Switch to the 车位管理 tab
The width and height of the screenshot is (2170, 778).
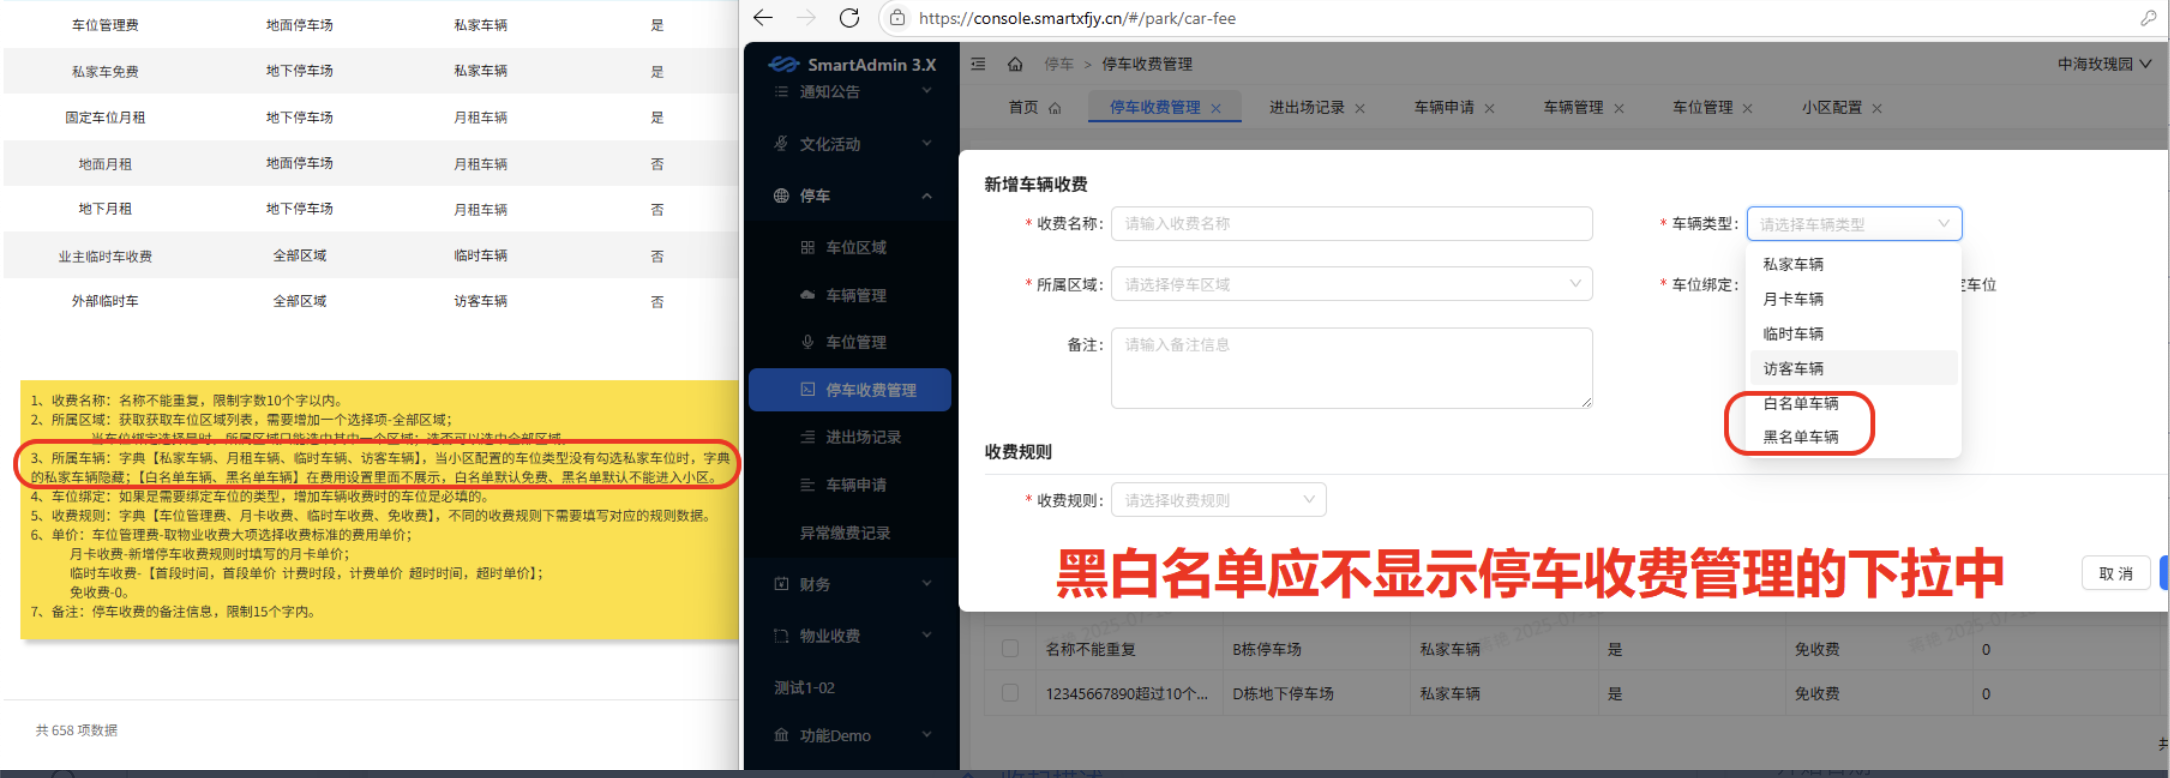pos(1702,107)
